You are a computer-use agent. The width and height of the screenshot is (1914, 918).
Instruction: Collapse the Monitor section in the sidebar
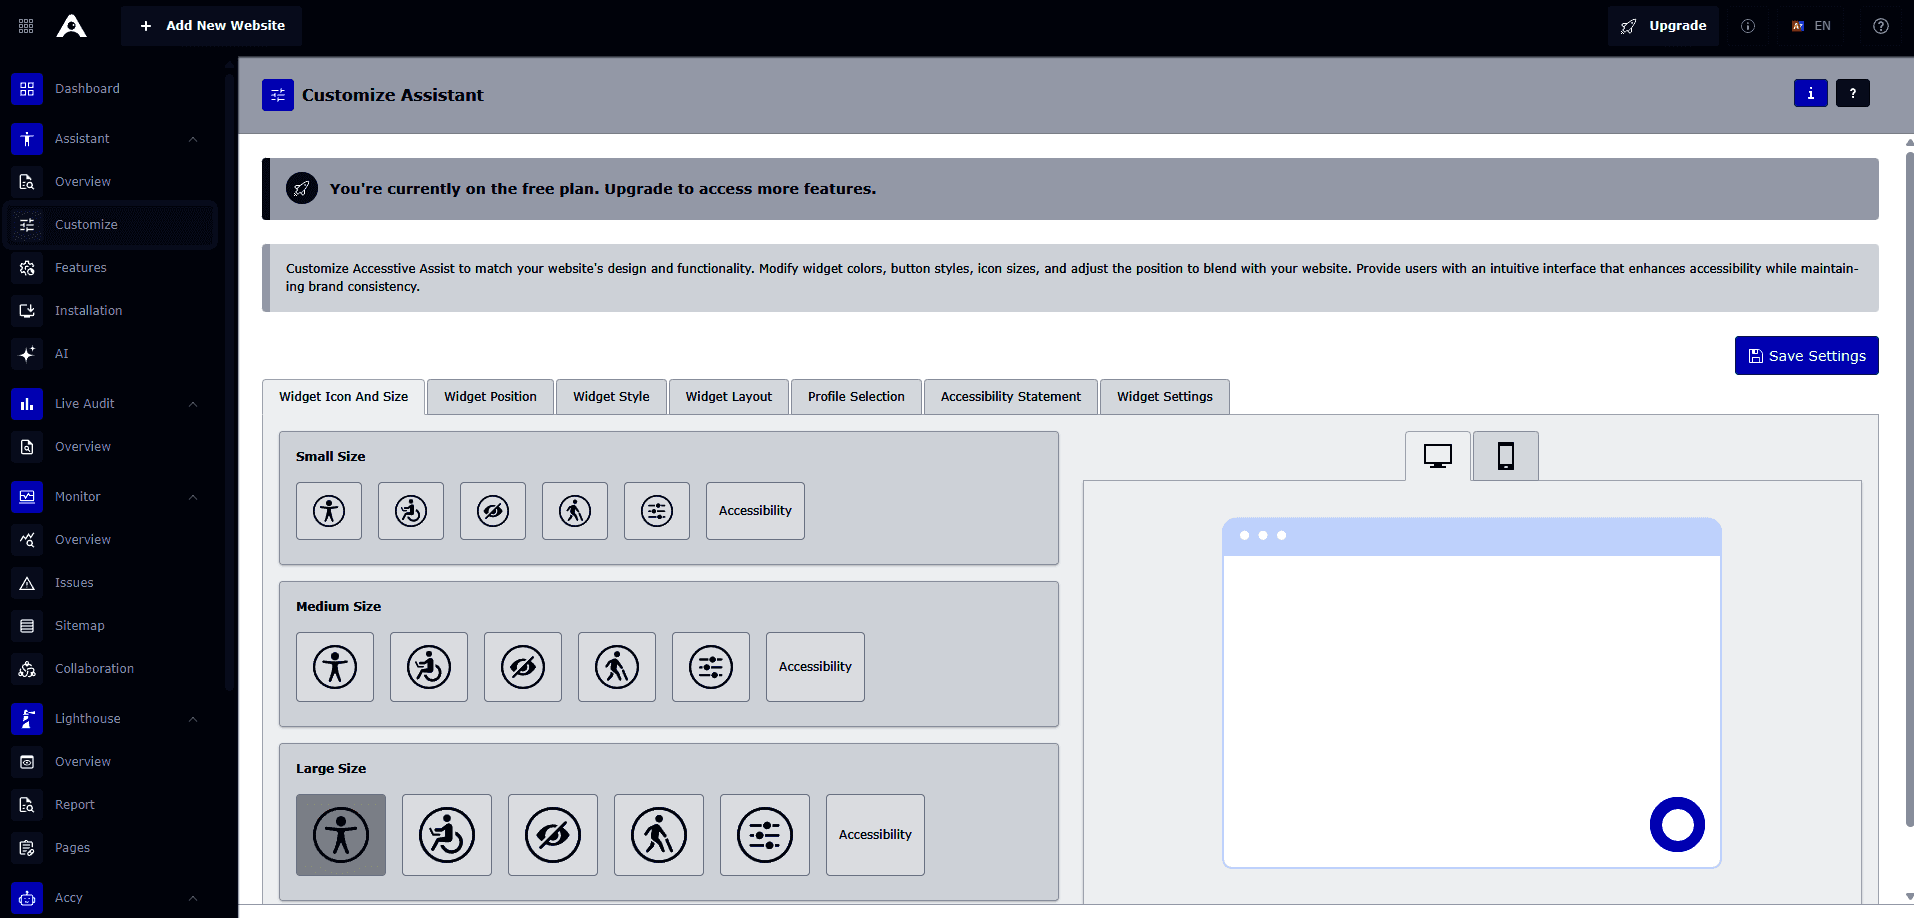coord(192,497)
